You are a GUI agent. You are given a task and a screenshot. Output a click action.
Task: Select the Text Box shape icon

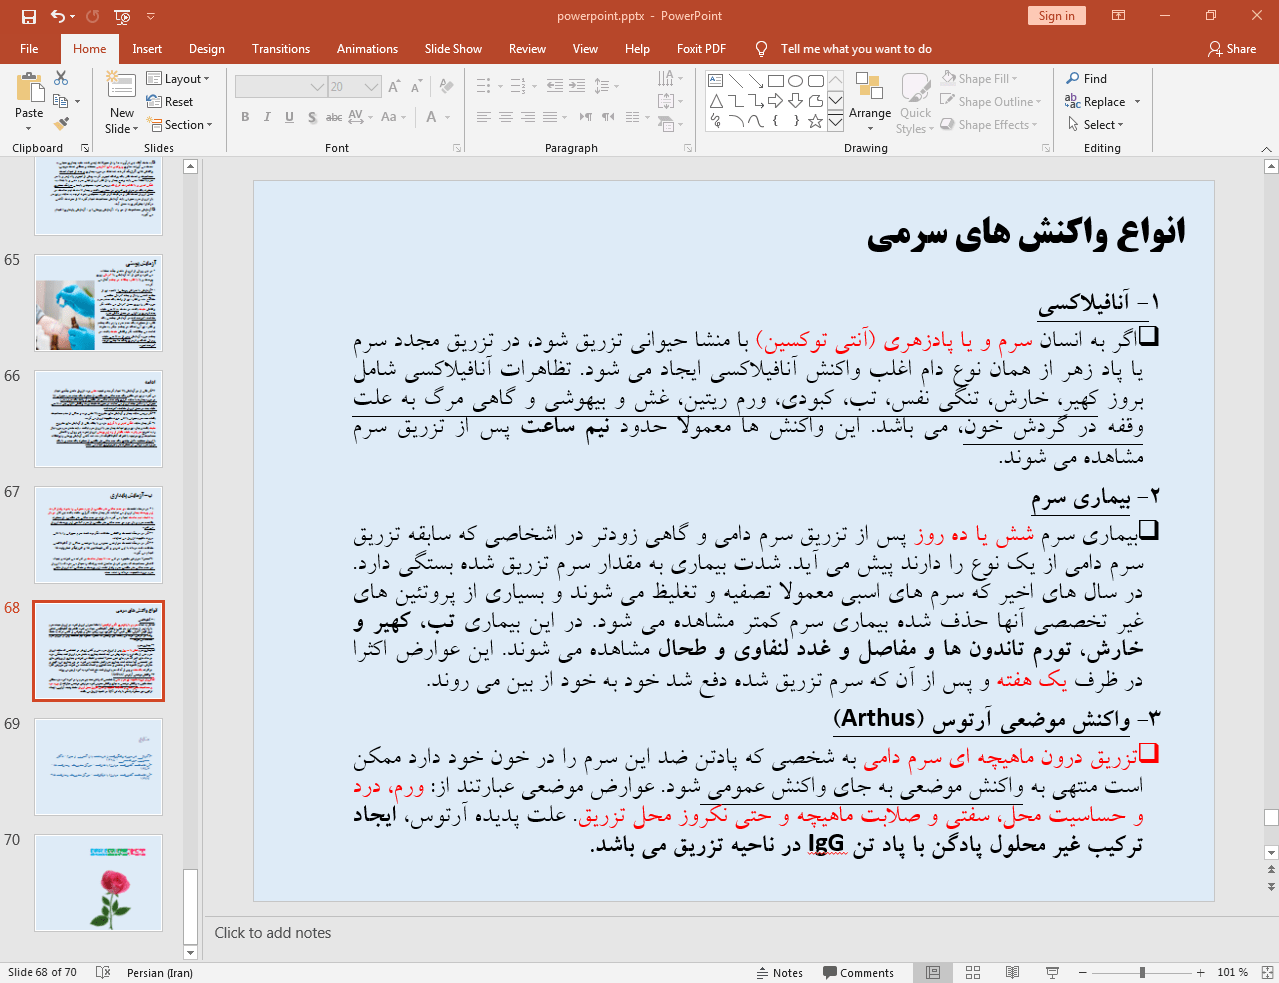coord(715,81)
